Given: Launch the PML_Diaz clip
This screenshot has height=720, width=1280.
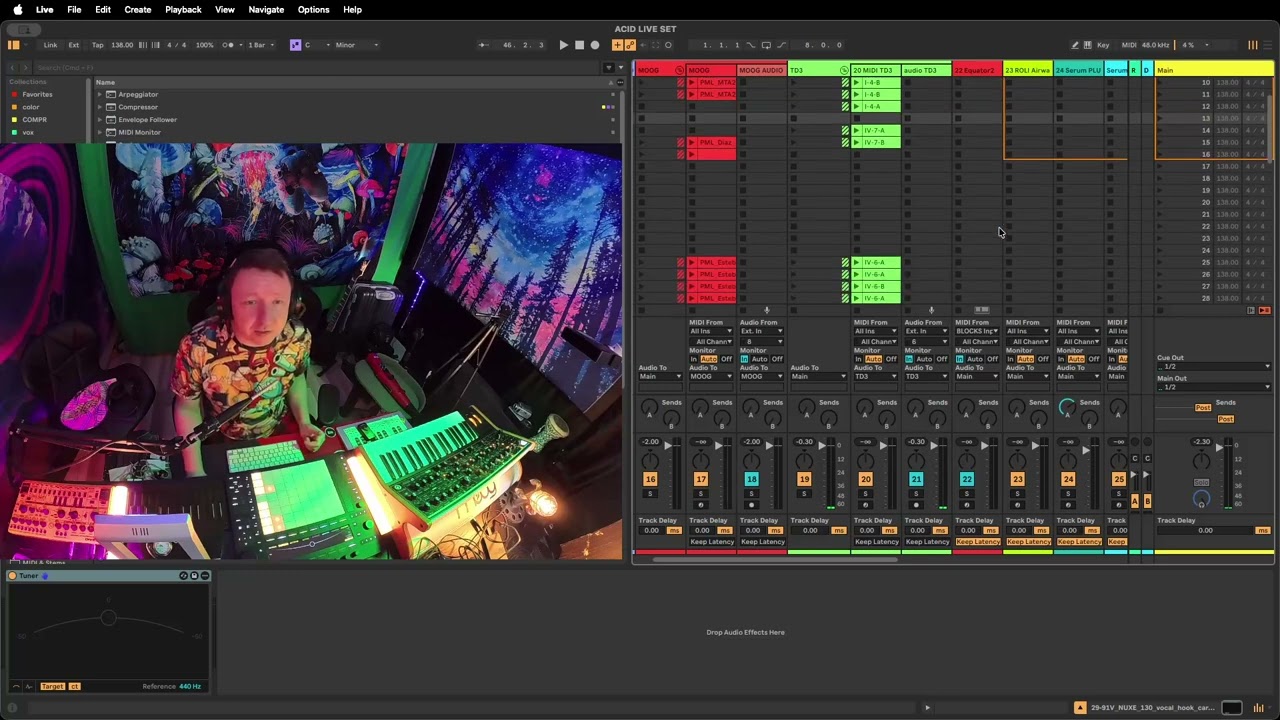Looking at the screenshot, I should pyautogui.click(x=692, y=142).
